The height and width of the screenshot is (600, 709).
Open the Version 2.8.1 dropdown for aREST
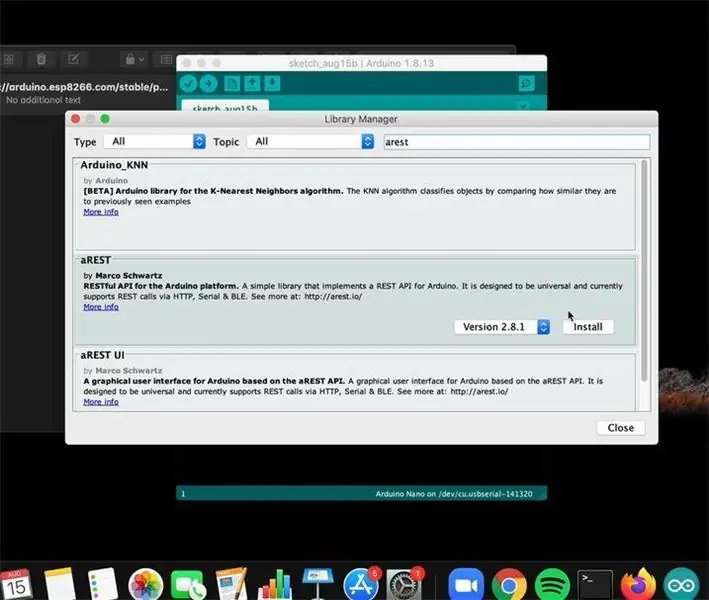(x=502, y=327)
